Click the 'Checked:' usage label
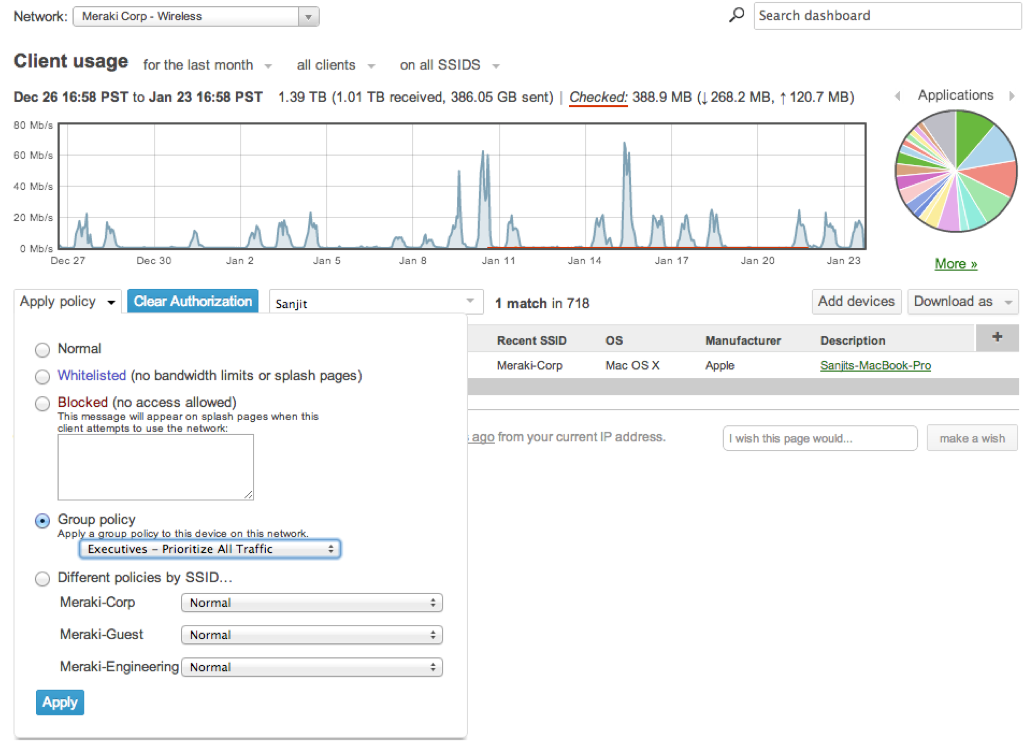This screenshot has height=741, width=1031. point(598,97)
